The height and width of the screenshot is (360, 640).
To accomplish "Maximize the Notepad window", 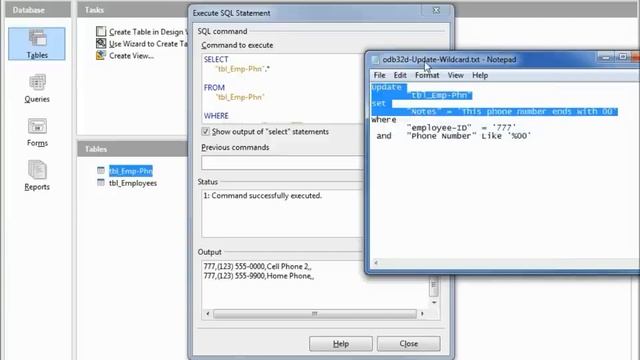I will [x=622, y=58].
